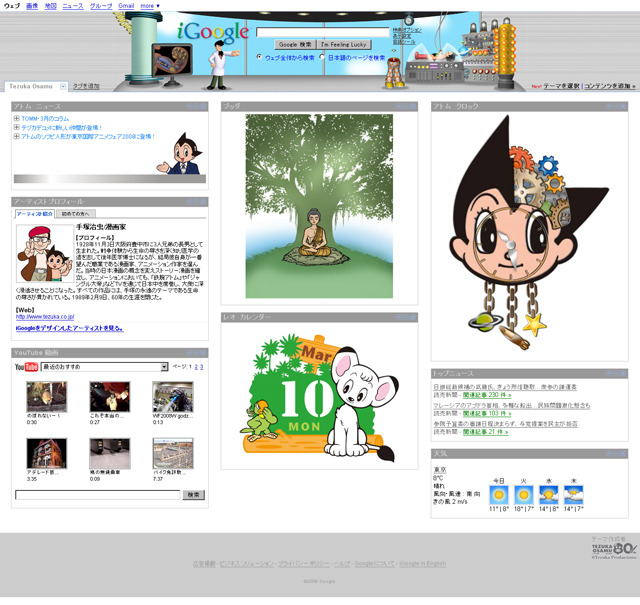The image size is (640, 605).
Task: Open Gmail in top navigation
Action: [126, 6]
